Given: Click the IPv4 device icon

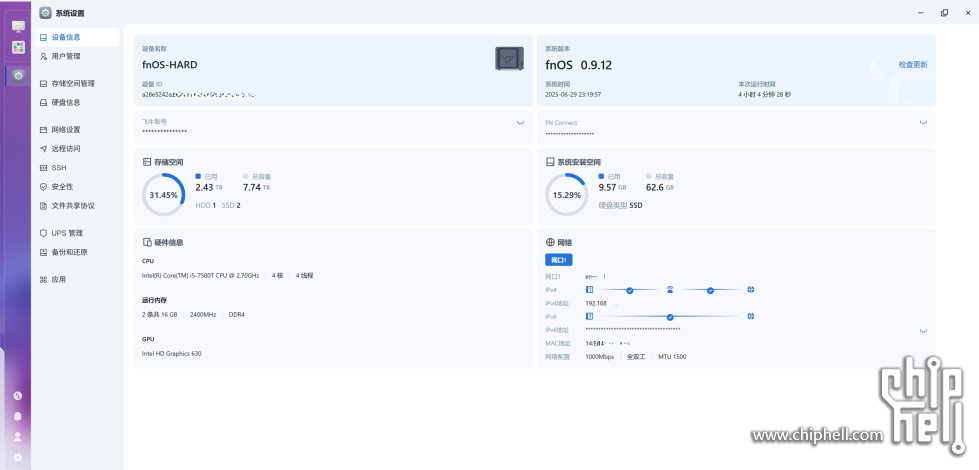Looking at the screenshot, I should [x=589, y=290].
